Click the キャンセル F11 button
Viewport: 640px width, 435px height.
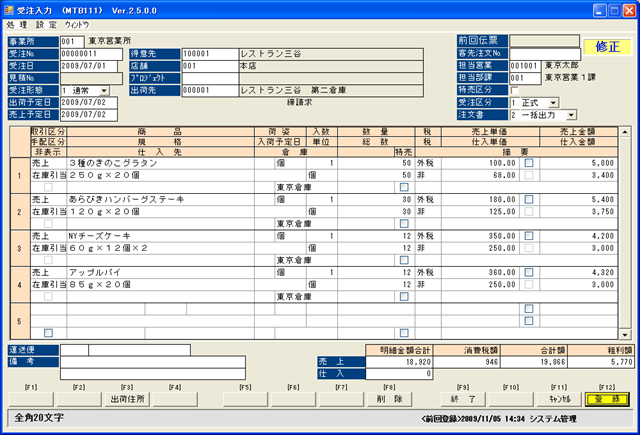pos(559,399)
